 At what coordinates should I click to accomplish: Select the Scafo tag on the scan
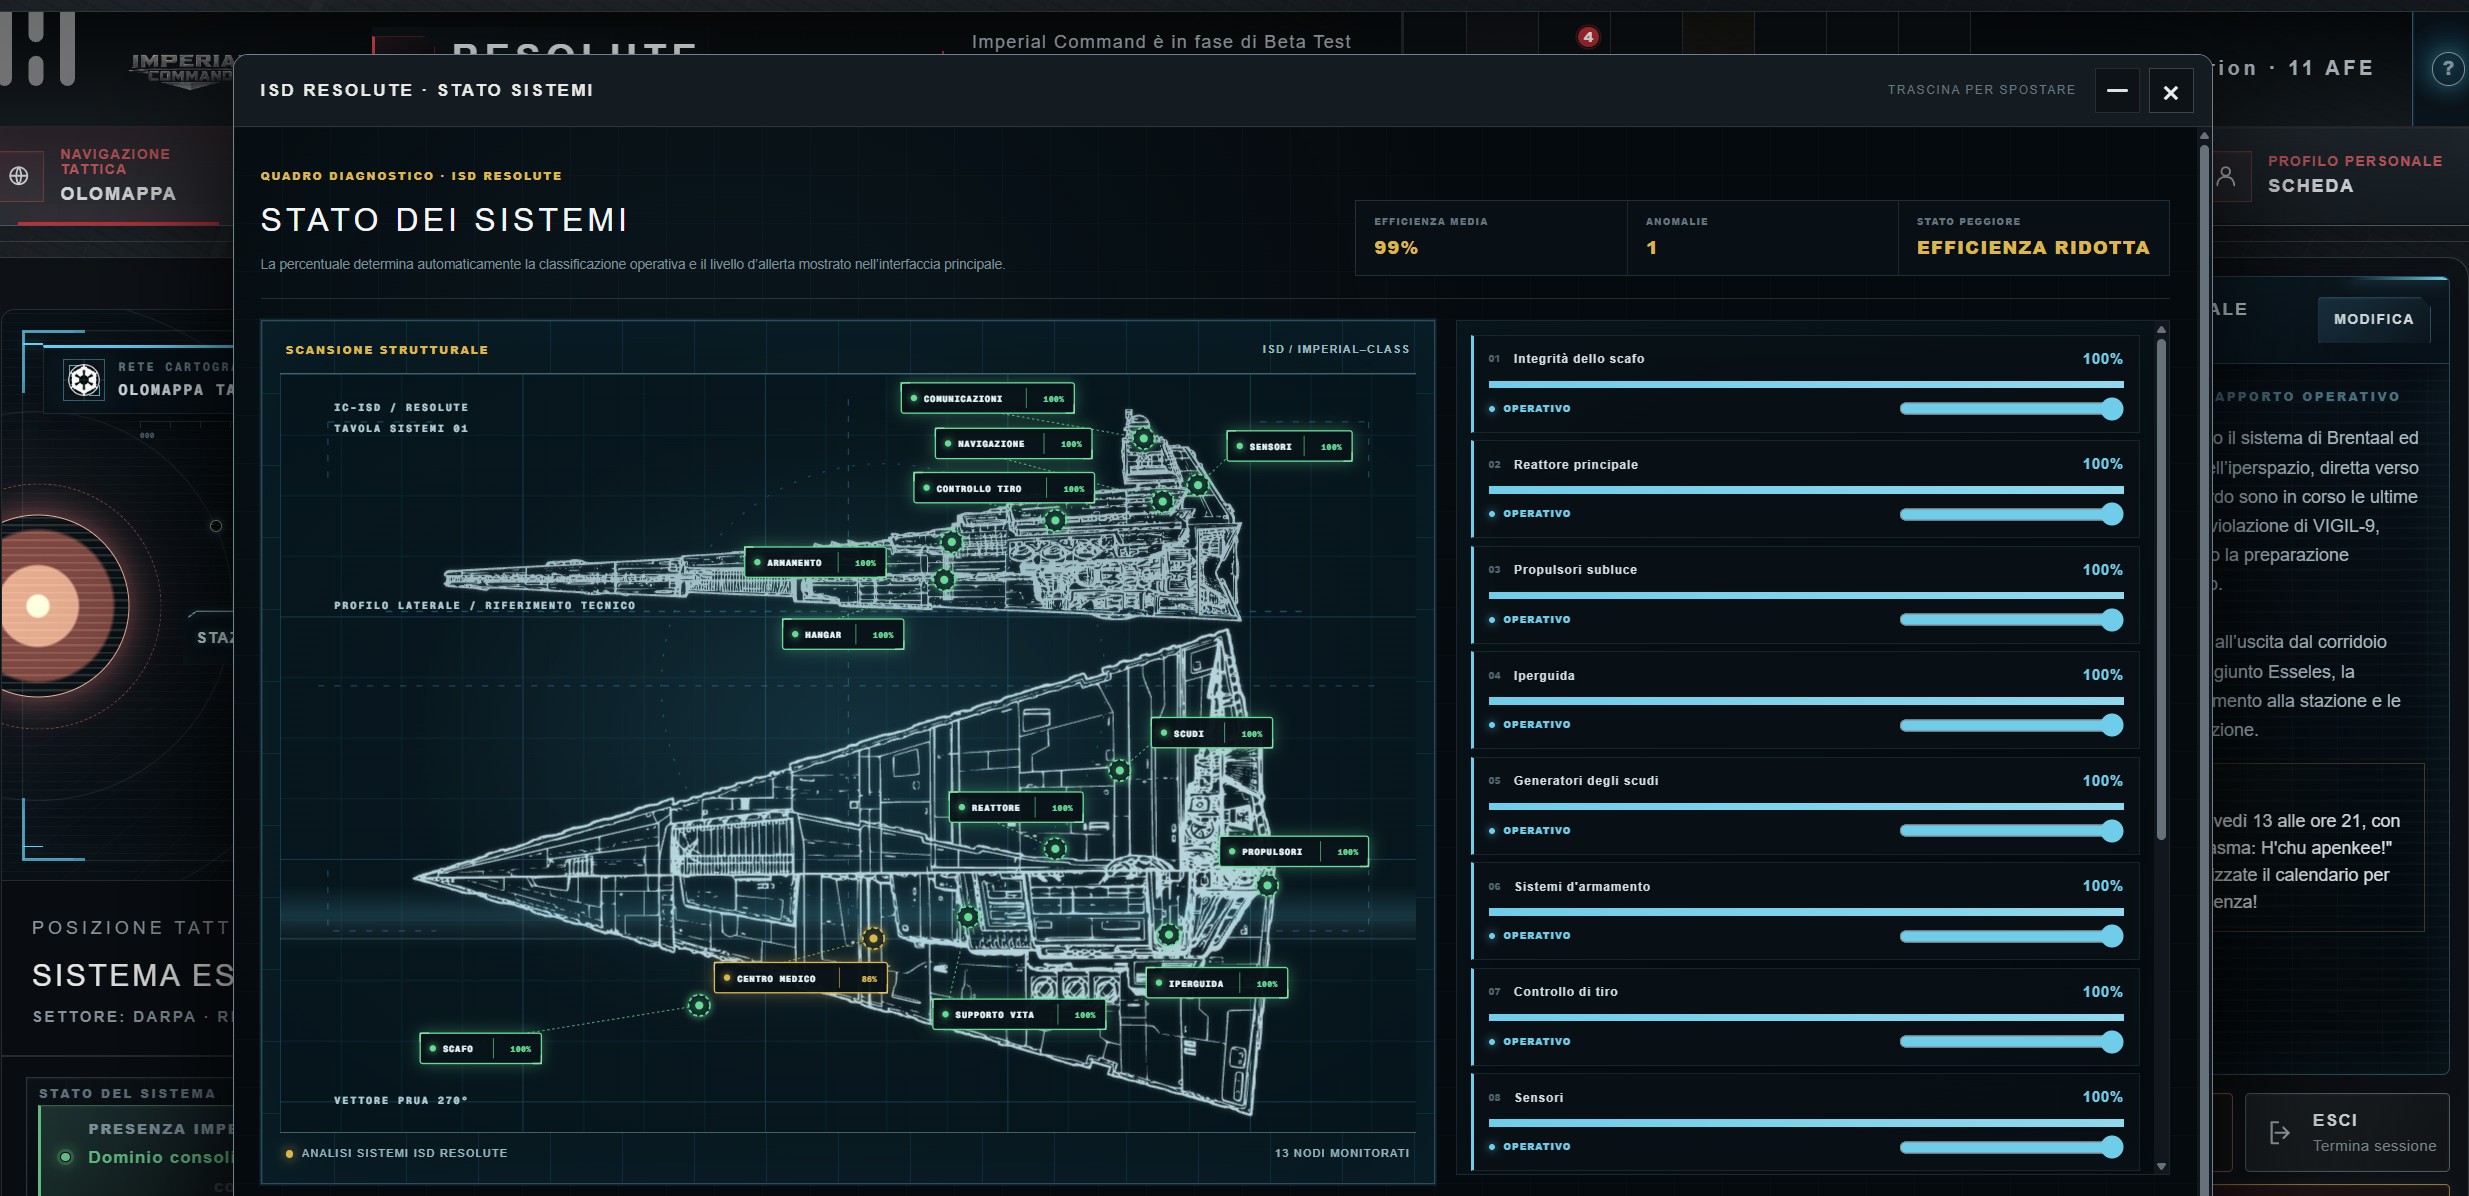(x=481, y=1048)
